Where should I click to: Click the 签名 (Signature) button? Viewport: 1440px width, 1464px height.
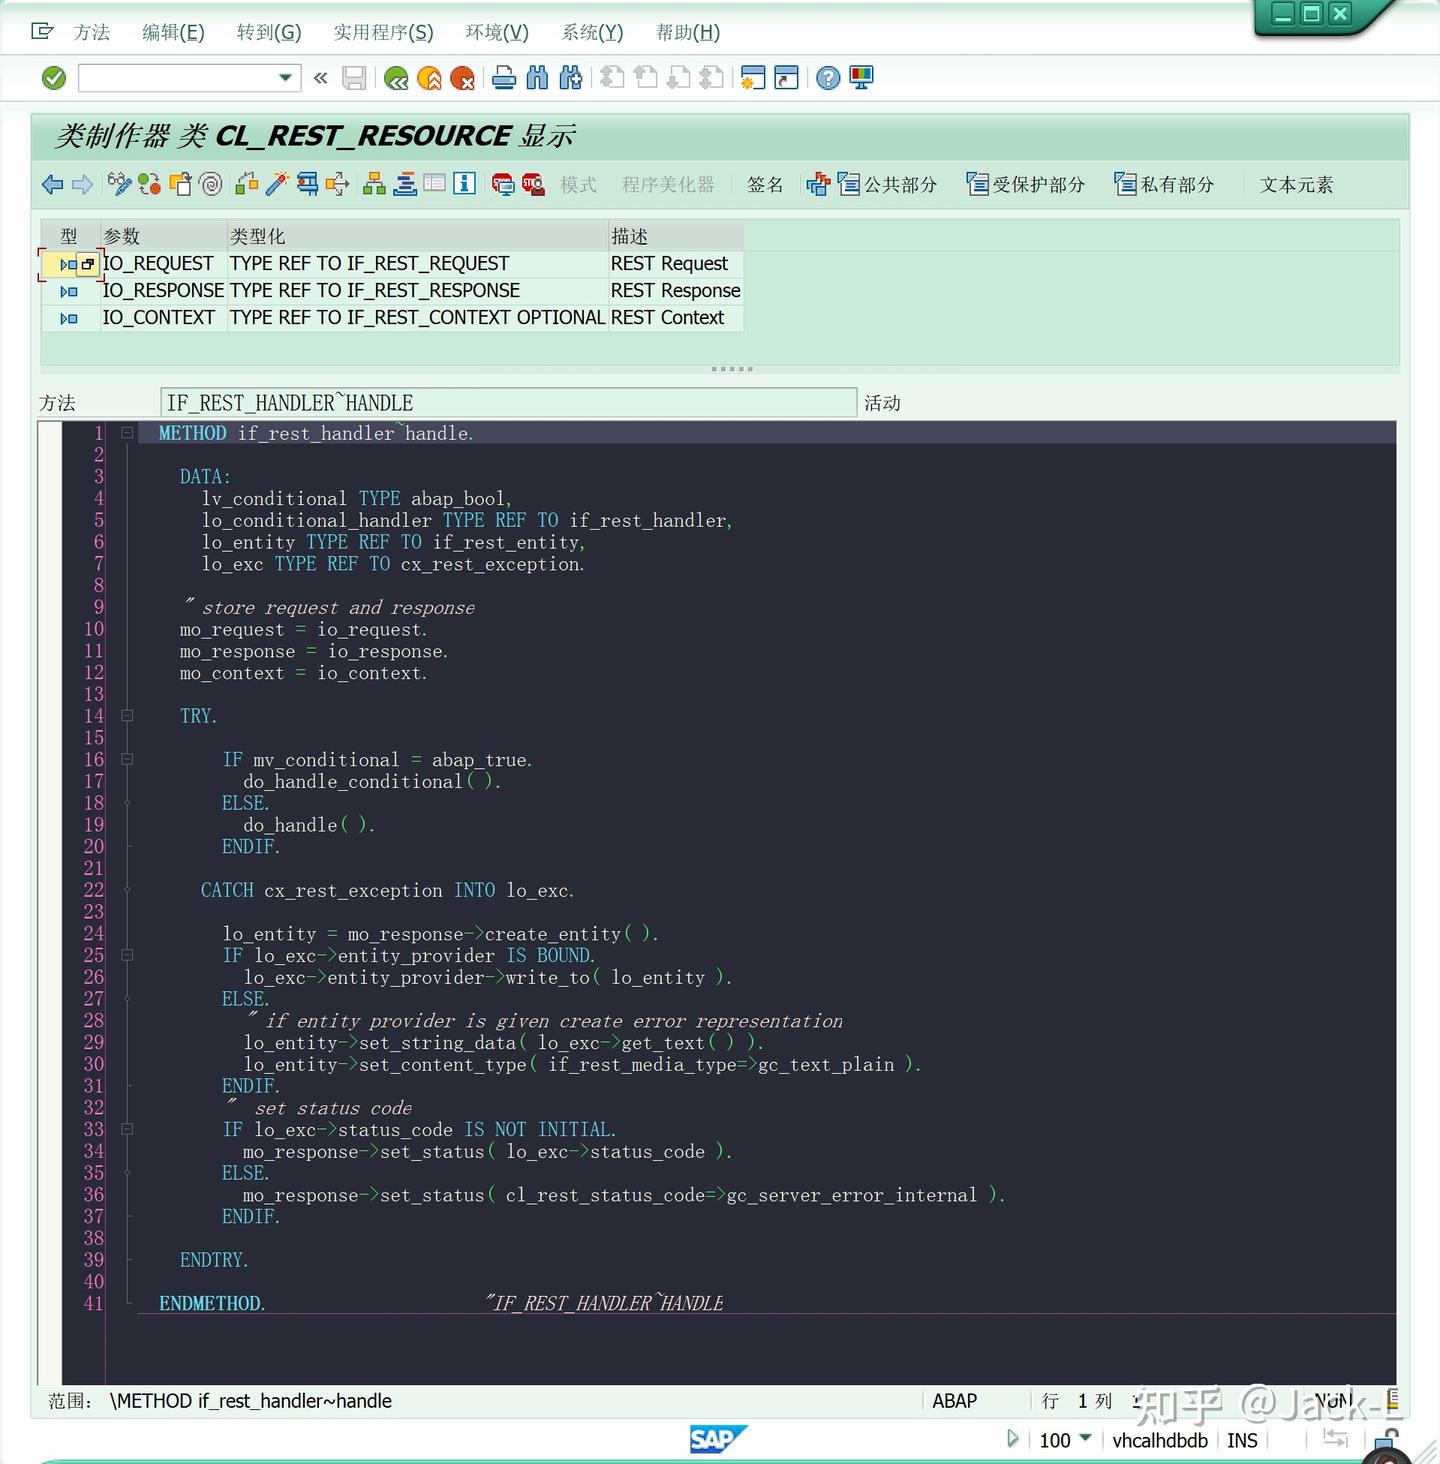[765, 184]
